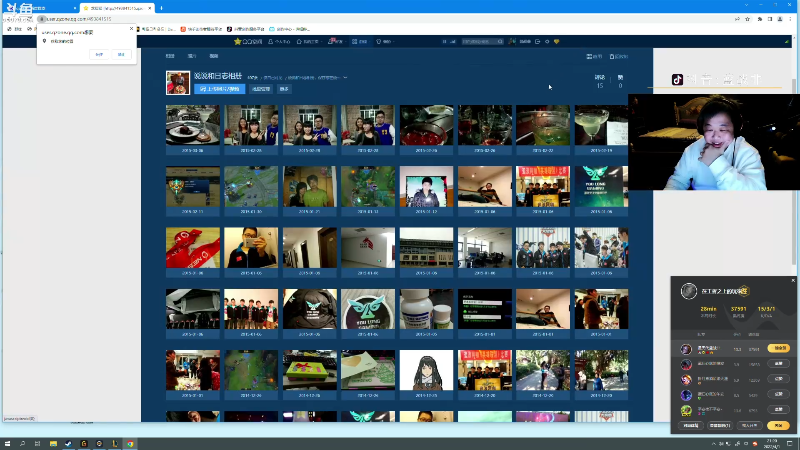Select the second tab in the album sub-navigation
Viewport: 800px width, 450px height.
click(x=192, y=56)
